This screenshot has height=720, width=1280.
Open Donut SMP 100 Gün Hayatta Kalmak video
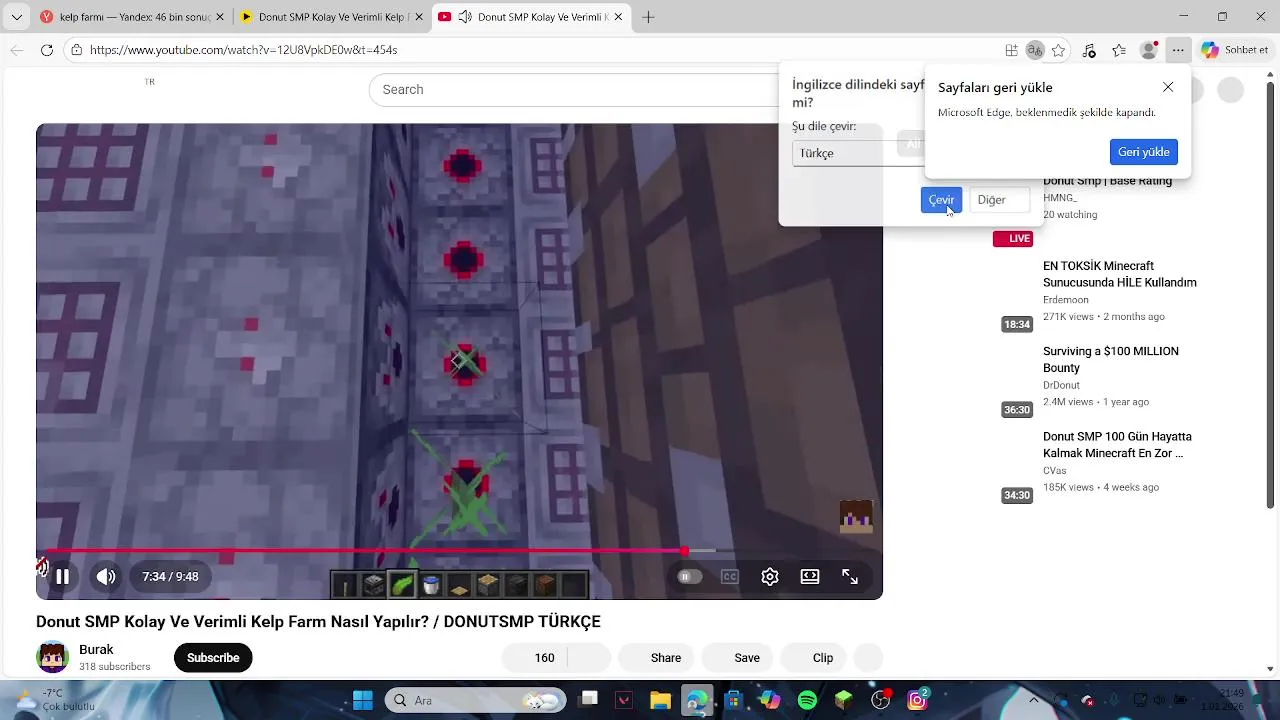tap(1117, 445)
